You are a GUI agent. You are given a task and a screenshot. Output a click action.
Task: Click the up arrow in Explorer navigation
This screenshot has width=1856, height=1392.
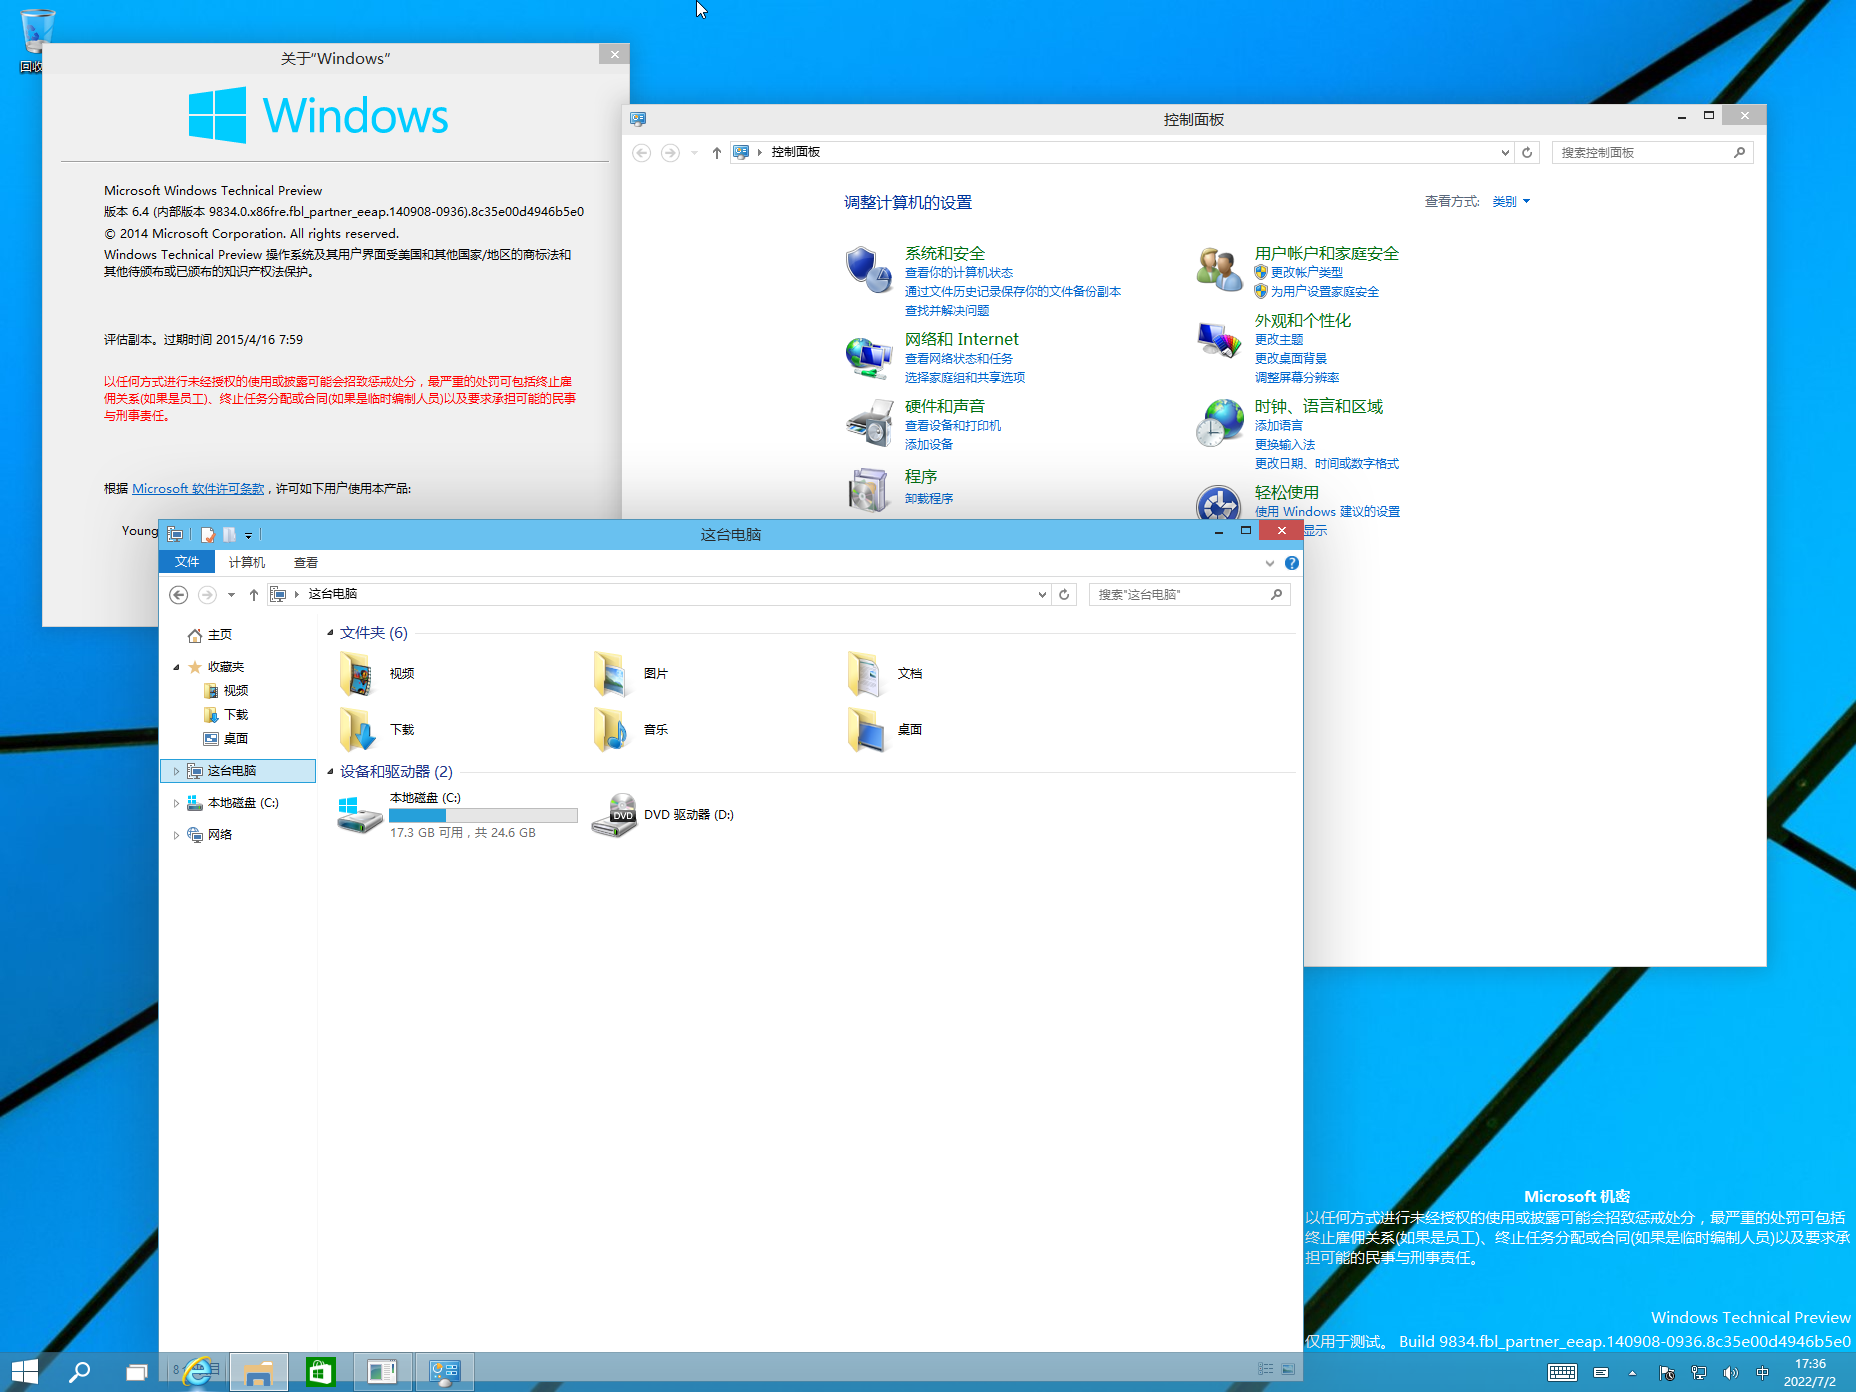[254, 594]
